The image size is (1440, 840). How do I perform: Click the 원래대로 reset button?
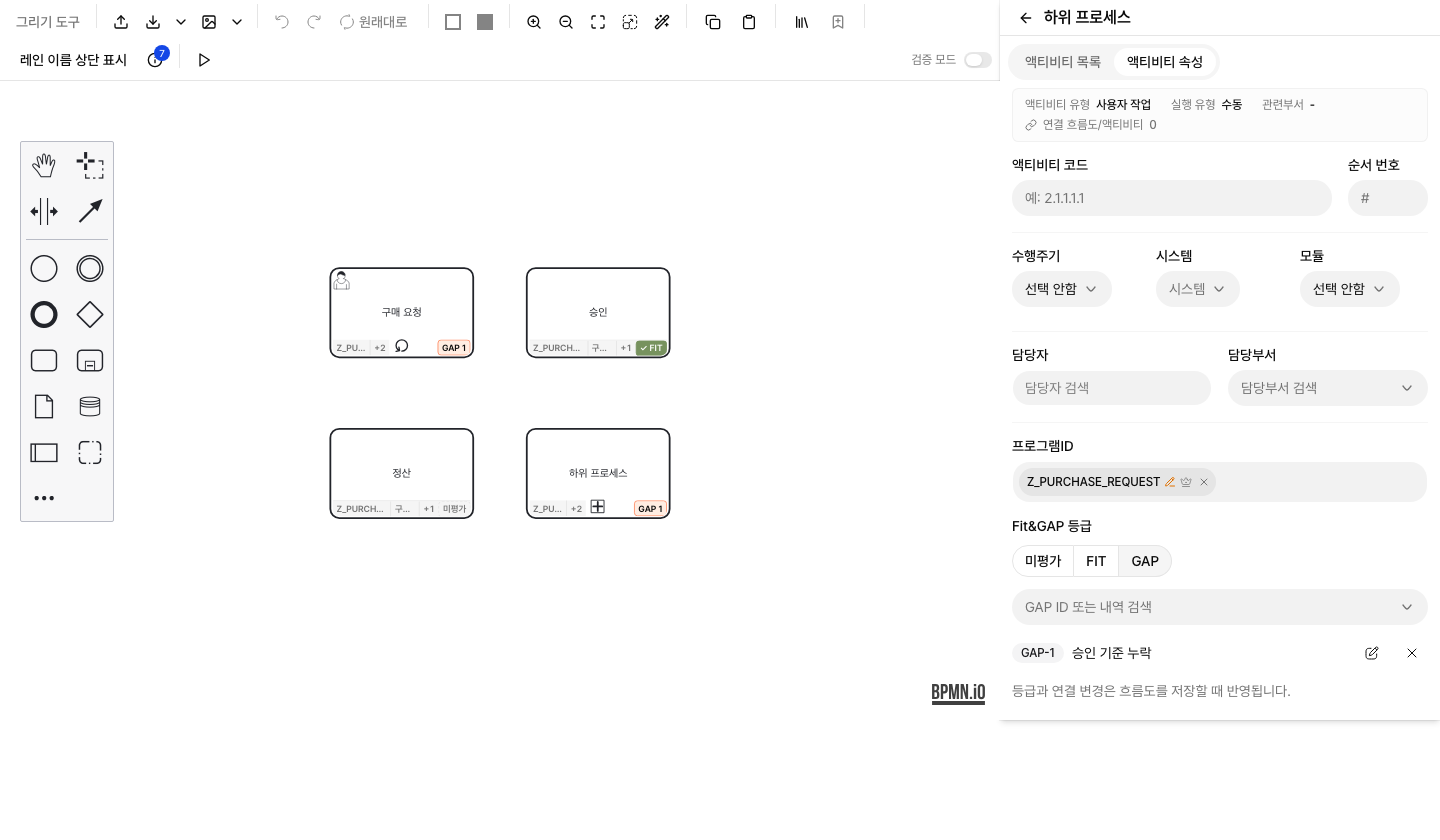pyautogui.click(x=373, y=22)
